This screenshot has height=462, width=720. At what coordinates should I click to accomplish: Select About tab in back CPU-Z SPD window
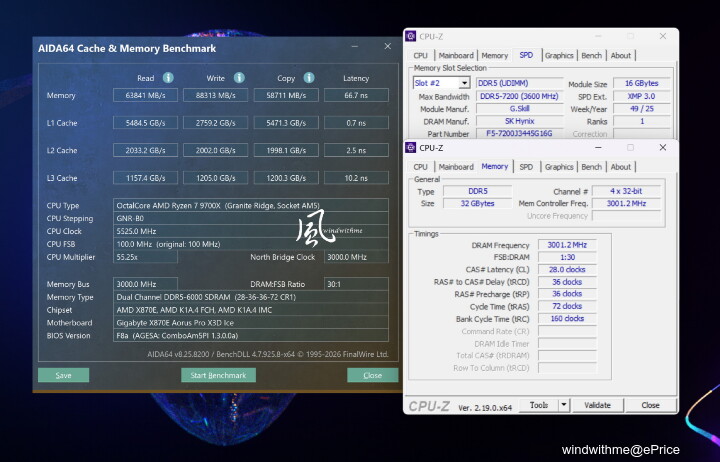(x=621, y=56)
